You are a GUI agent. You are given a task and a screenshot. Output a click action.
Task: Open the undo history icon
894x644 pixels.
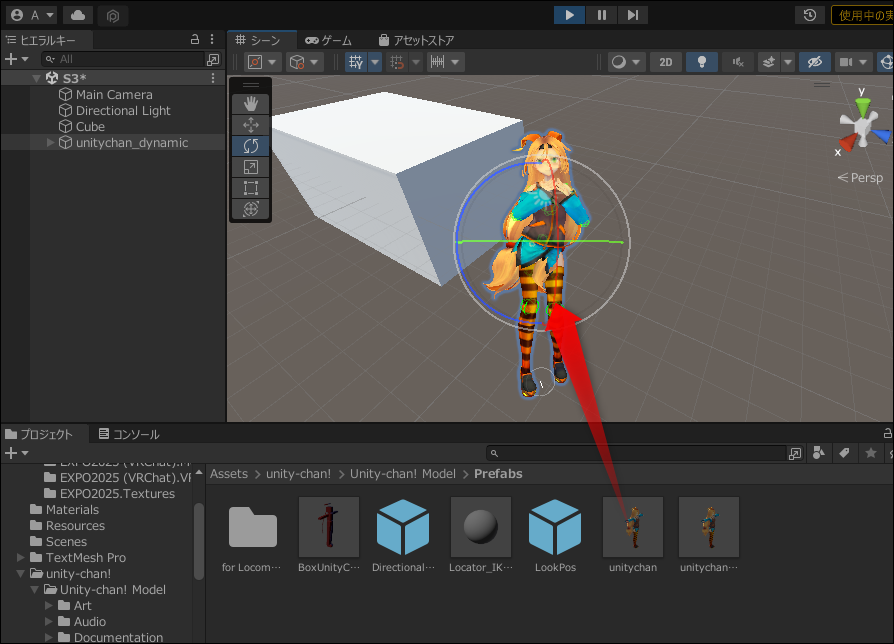click(x=810, y=15)
